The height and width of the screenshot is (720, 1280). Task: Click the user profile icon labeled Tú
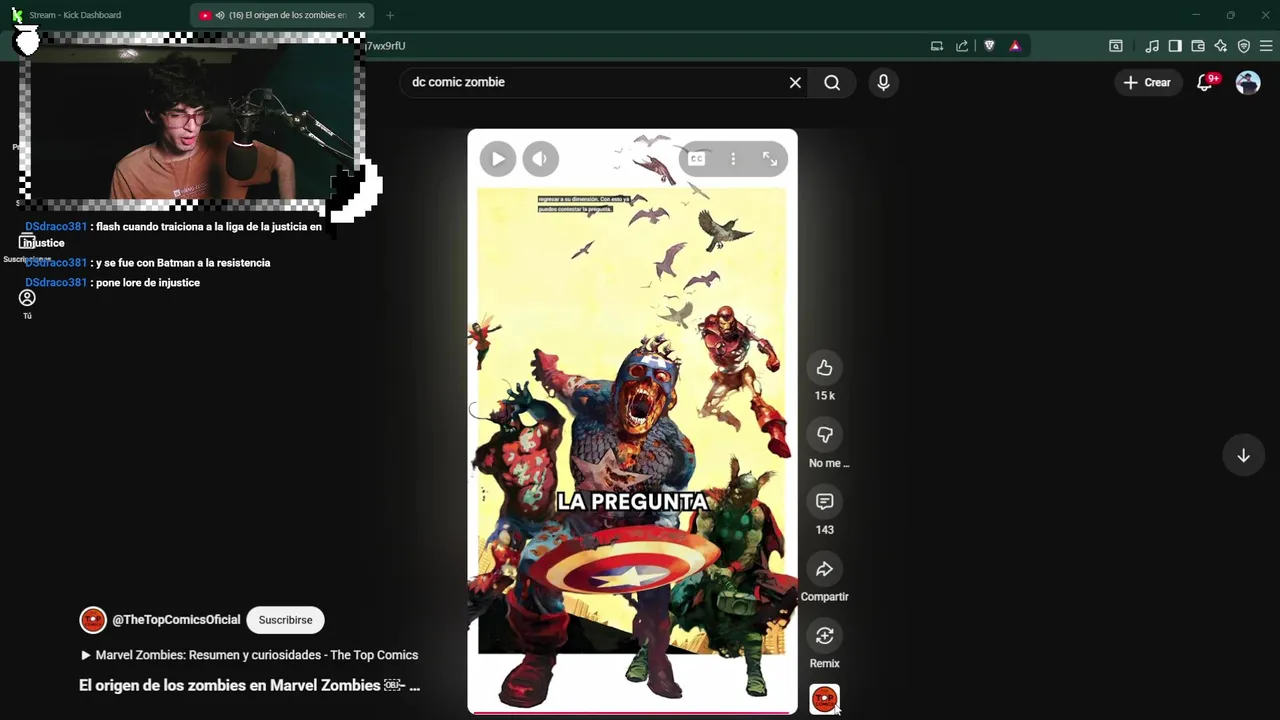pyautogui.click(x=27, y=298)
